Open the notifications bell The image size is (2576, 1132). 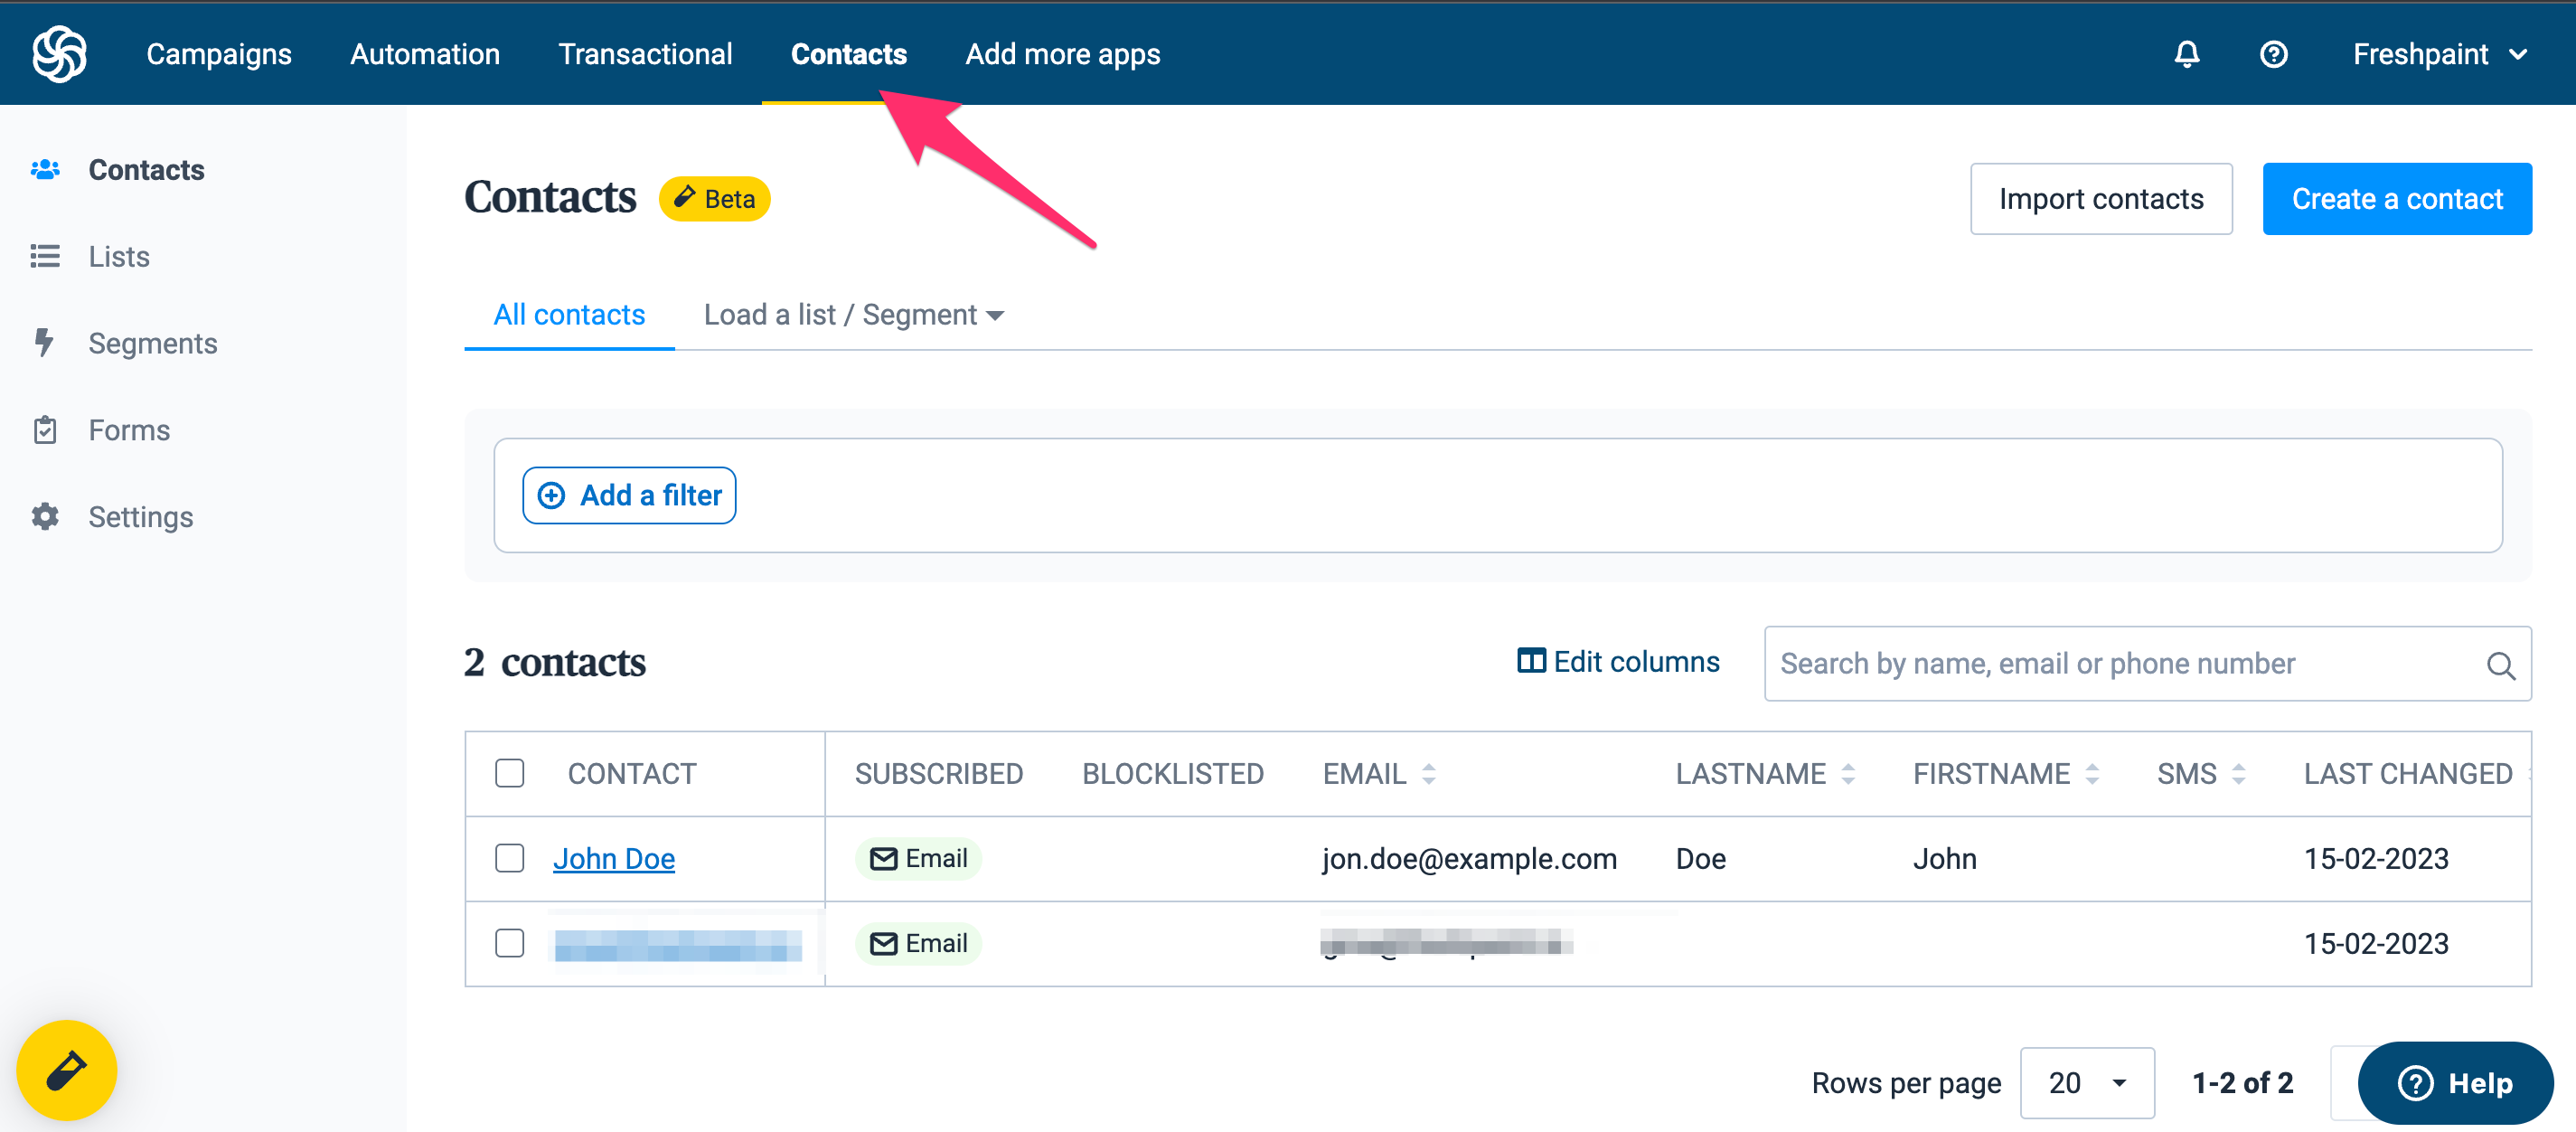pos(2186,54)
